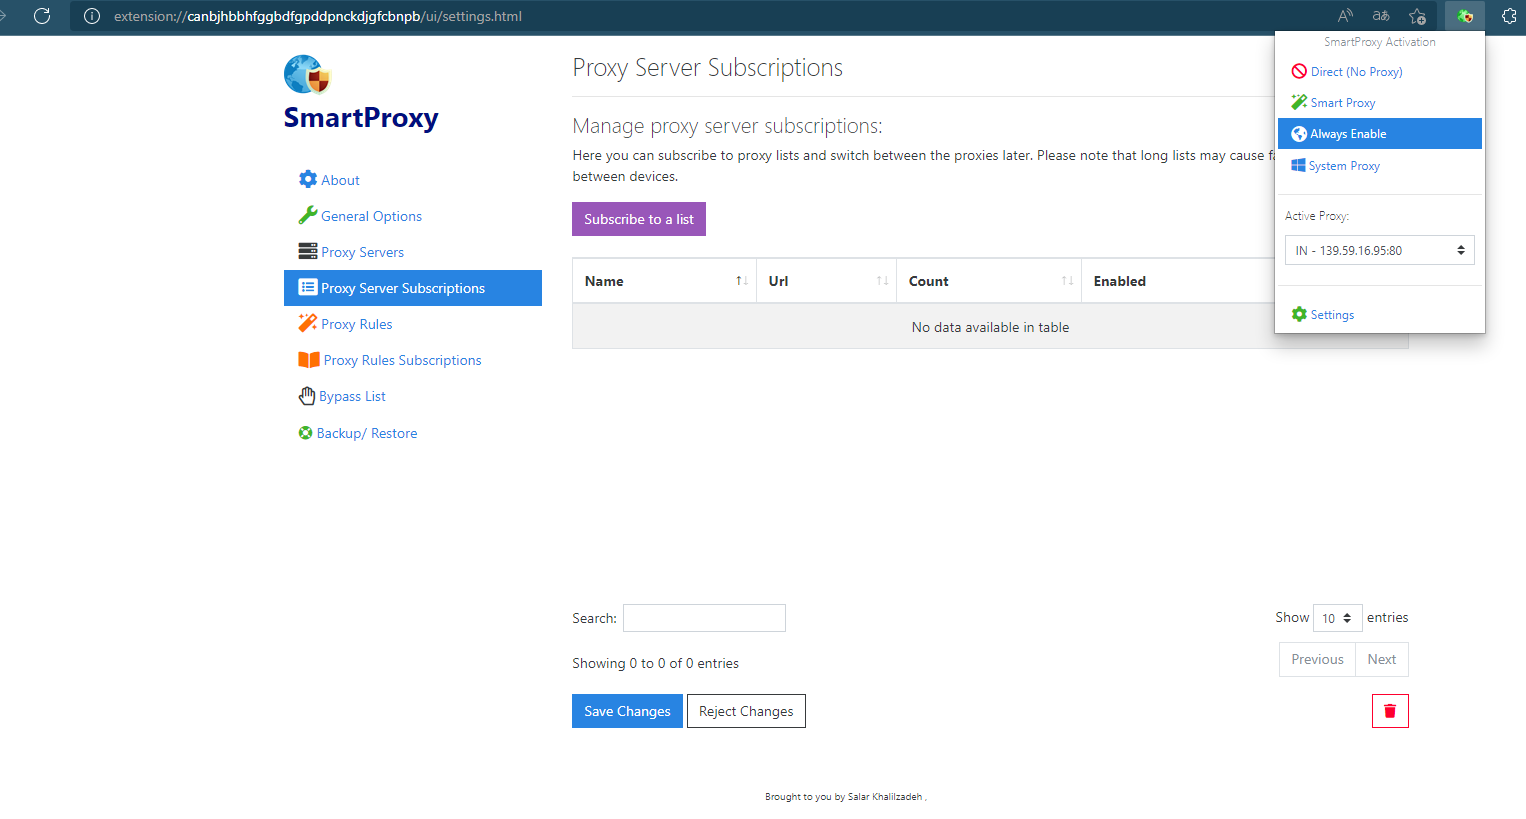This screenshot has width=1526, height=819.
Task: Open the General Options section
Action: pyautogui.click(x=413, y=216)
